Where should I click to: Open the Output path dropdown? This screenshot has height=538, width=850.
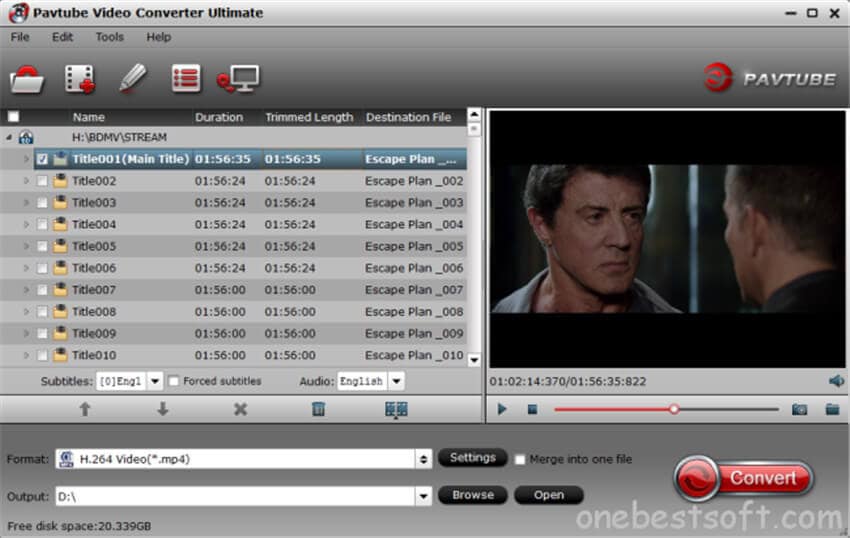423,496
